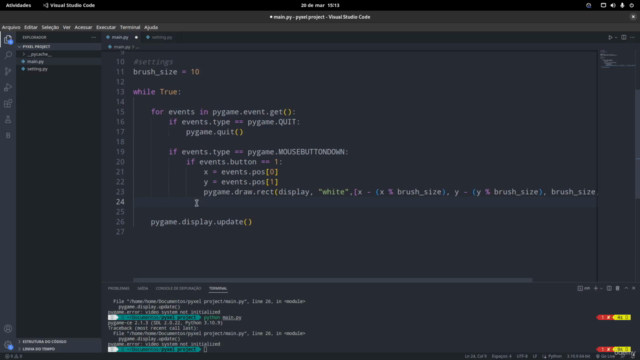640x360 pixels.
Task: Open the Search view in activity bar
Action: pyautogui.click(x=8, y=55)
